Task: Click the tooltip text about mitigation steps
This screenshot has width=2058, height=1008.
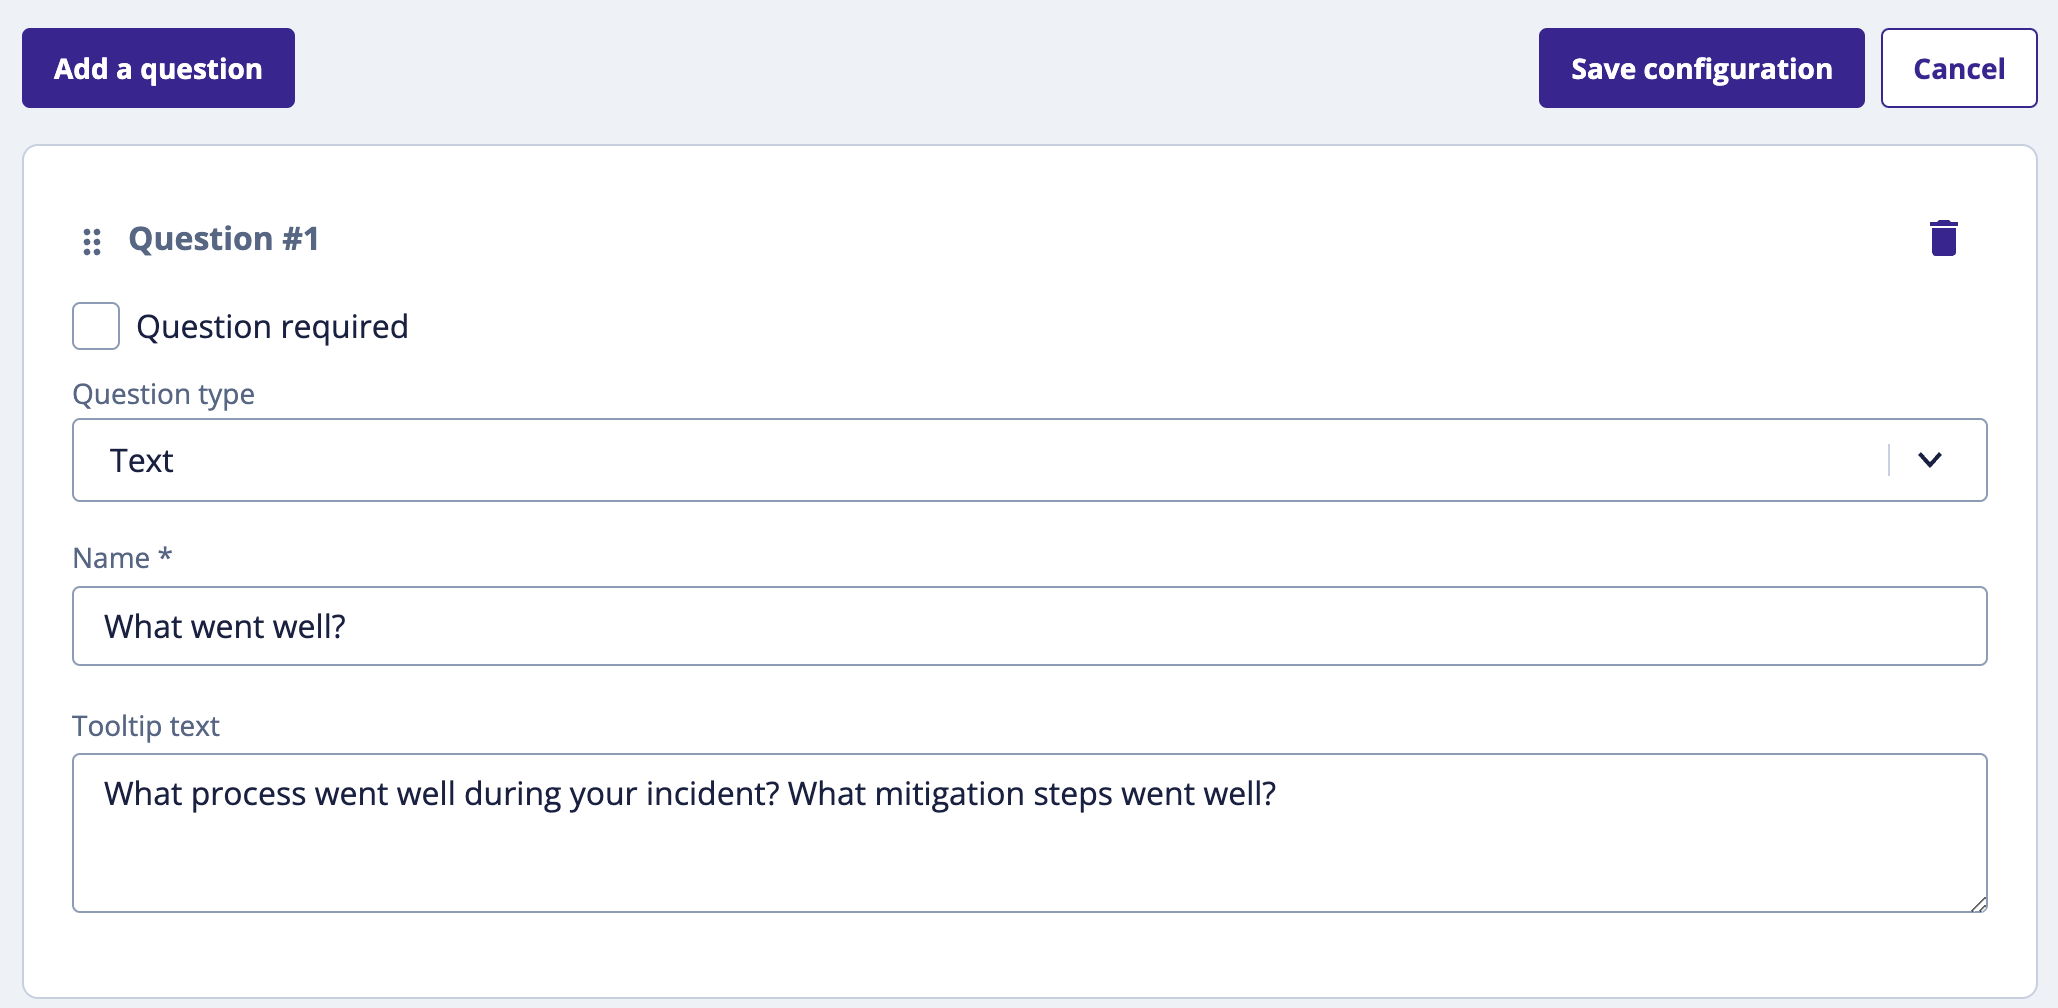Action: [x=1032, y=794]
